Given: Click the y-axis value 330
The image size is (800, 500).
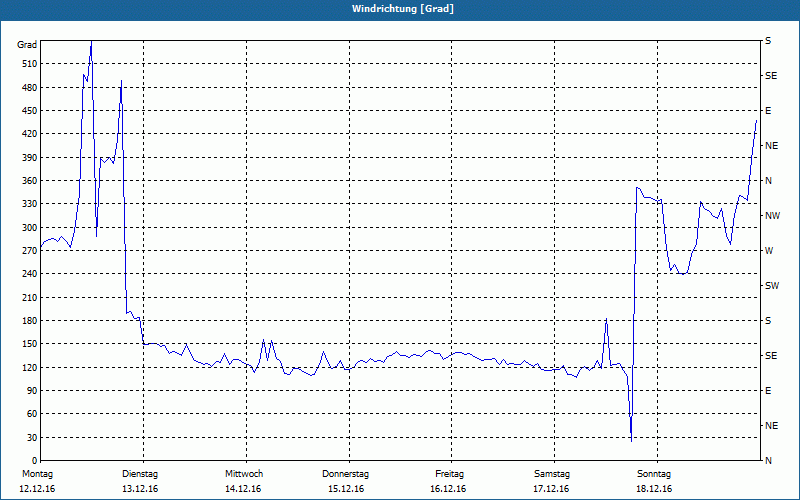Looking at the screenshot, I should (x=30, y=204).
